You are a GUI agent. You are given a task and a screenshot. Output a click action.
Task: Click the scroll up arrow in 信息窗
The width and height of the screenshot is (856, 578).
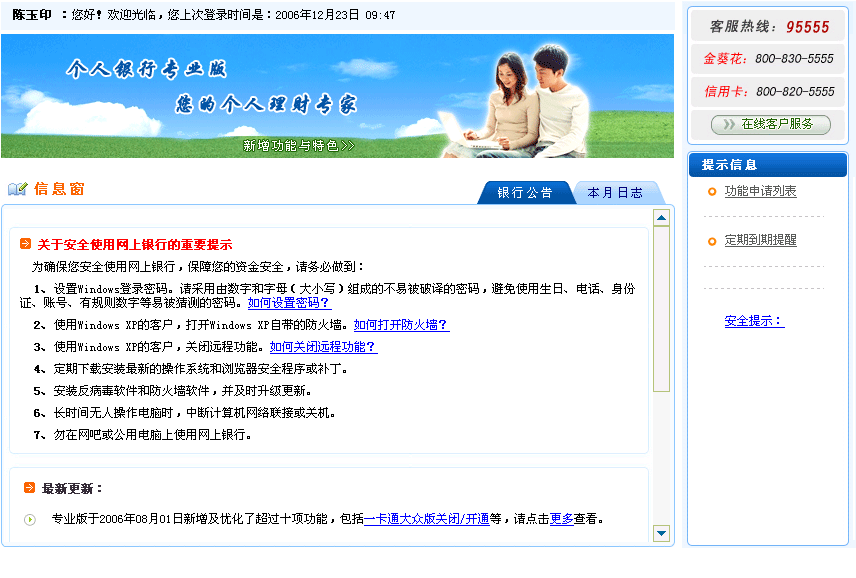pyautogui.click(x=661, y=217)
